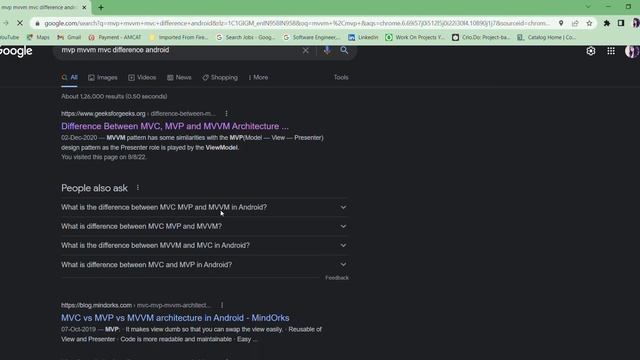Open a new browser tab
Image resolution: width=640 pixels, height=360 pixels.
pyautogui.click(x=101, y=7)
